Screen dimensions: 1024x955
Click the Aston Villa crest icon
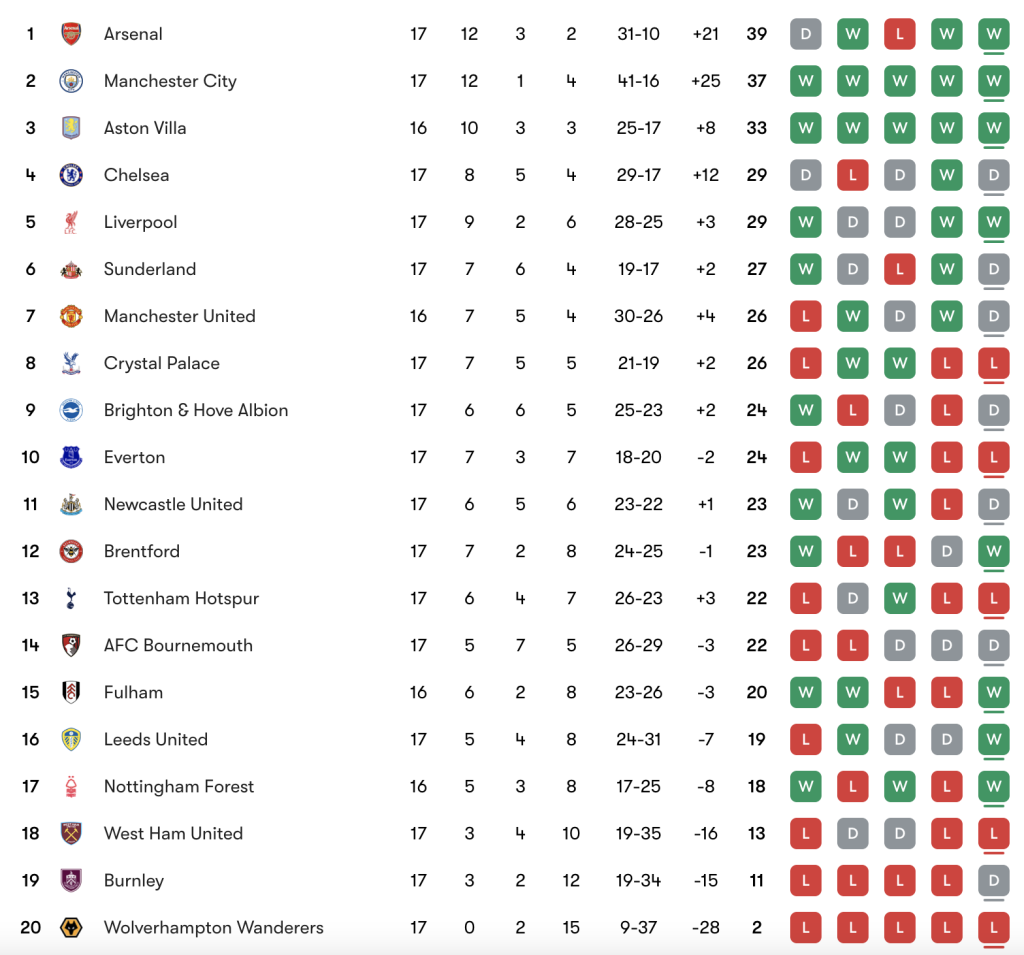click(71, 128)
